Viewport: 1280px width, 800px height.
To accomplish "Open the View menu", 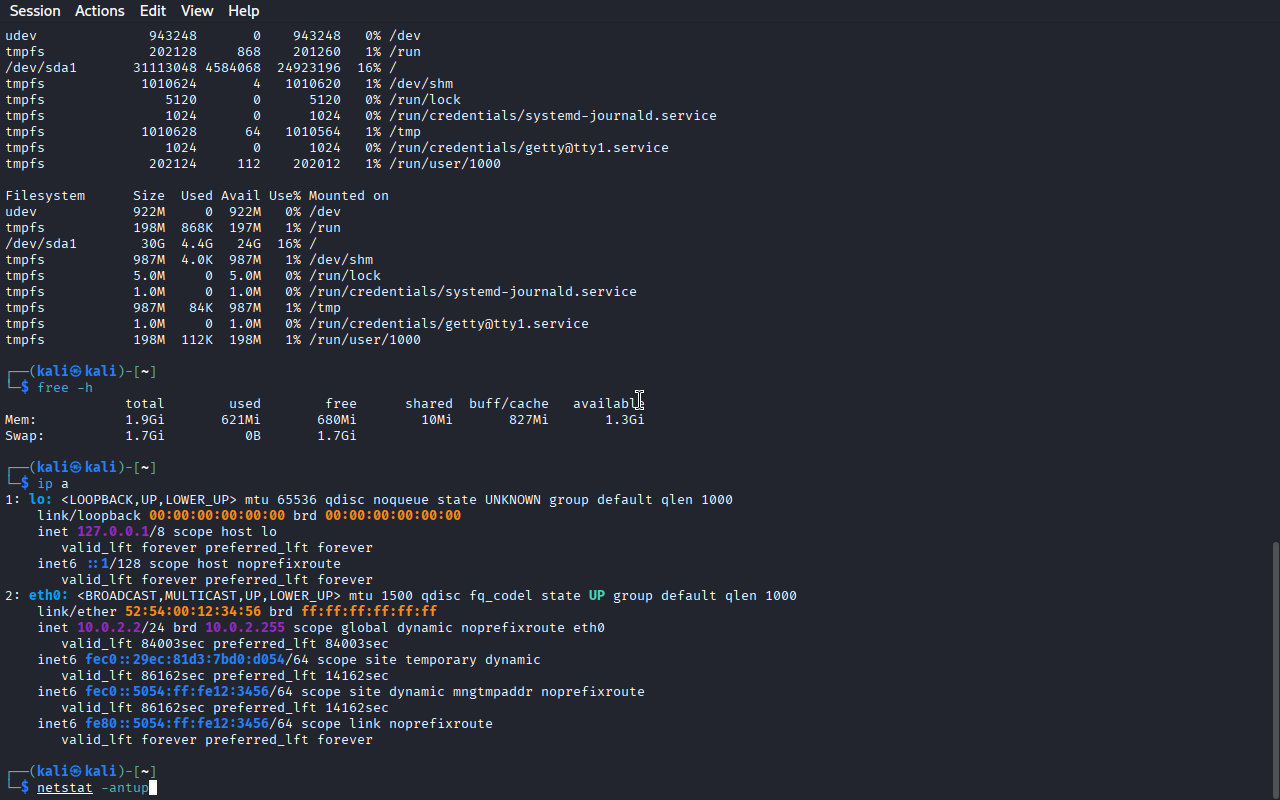I will (x=197, y=11).
